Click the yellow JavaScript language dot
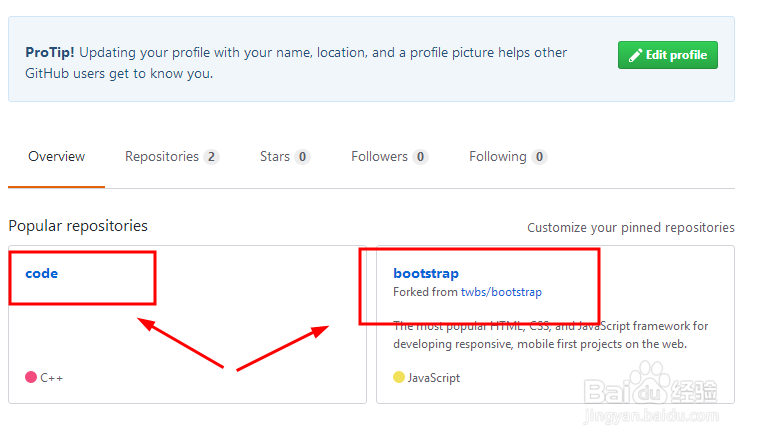Image resolution: width=761 pixels, height=442 pixels. [x=399, y=377]
